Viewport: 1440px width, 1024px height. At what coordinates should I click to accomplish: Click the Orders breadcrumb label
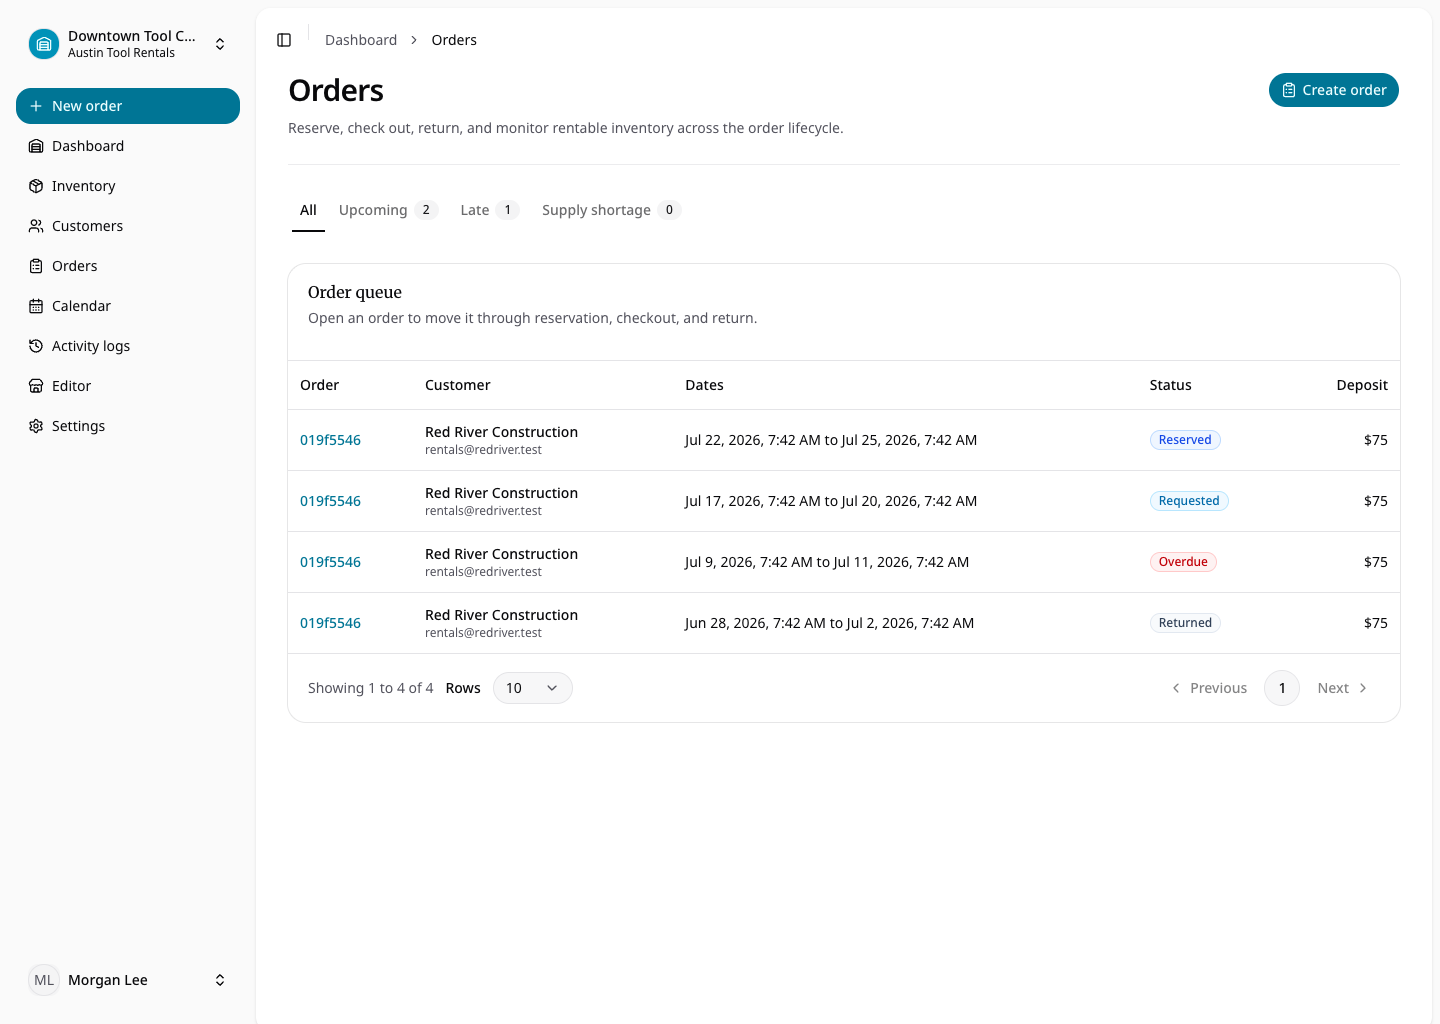(454, 40)
